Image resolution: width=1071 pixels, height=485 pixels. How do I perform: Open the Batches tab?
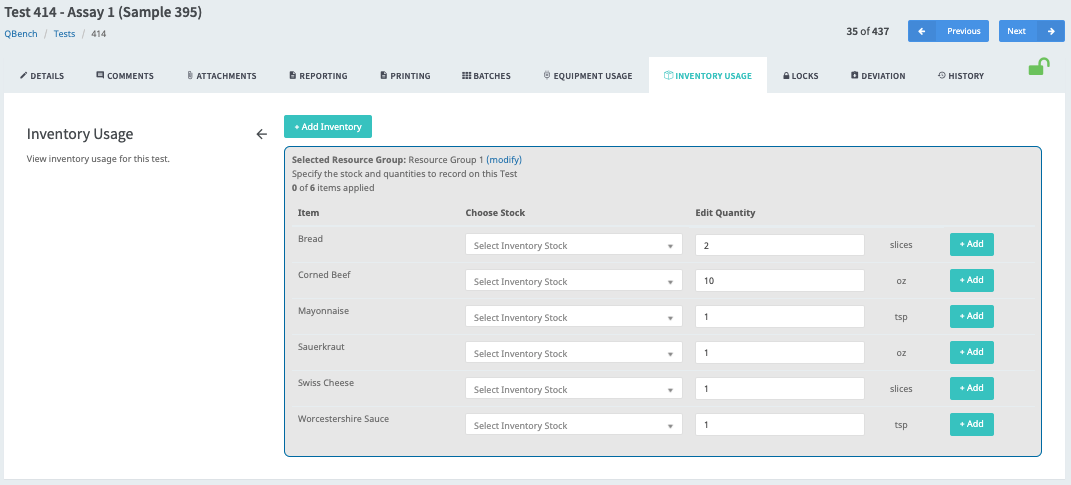pos(486,76)
